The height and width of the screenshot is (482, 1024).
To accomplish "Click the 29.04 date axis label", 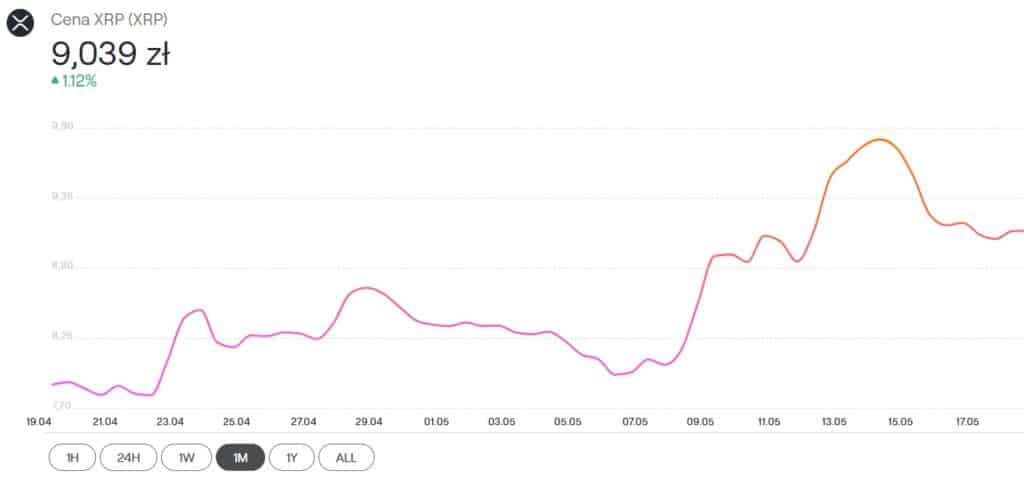I will click(369, 422).
